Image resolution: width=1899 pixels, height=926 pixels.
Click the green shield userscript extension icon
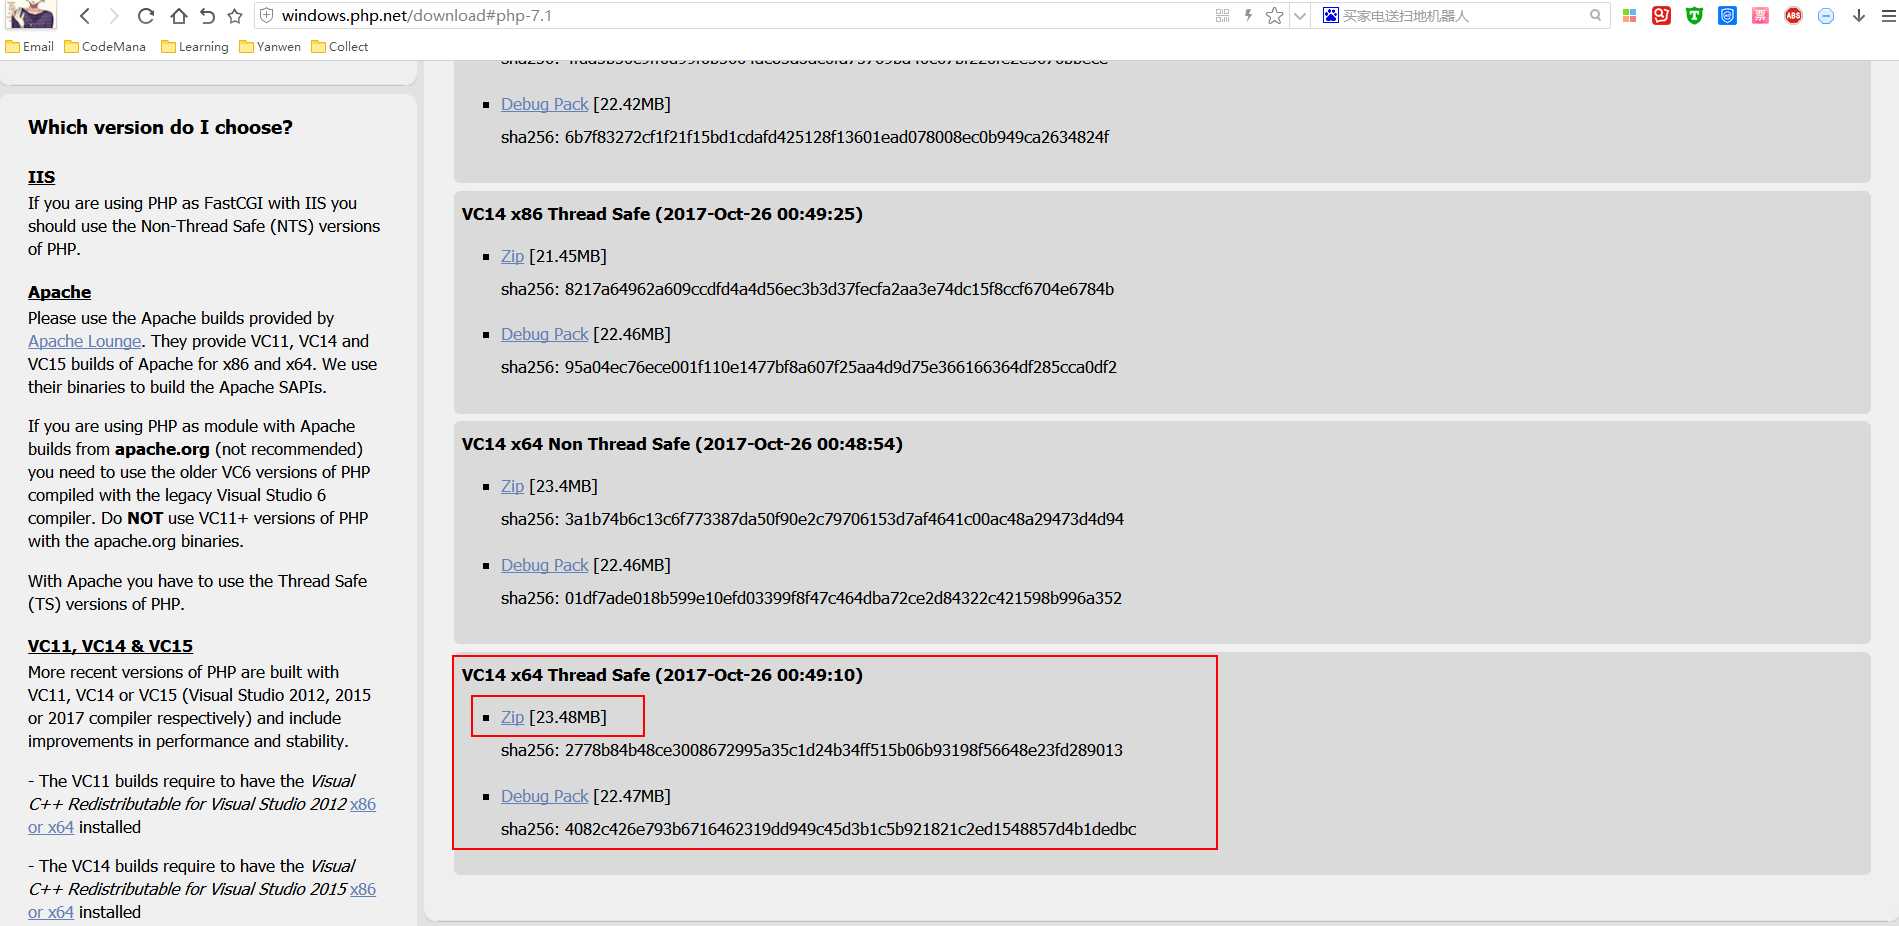click(x=1696, y=15)
